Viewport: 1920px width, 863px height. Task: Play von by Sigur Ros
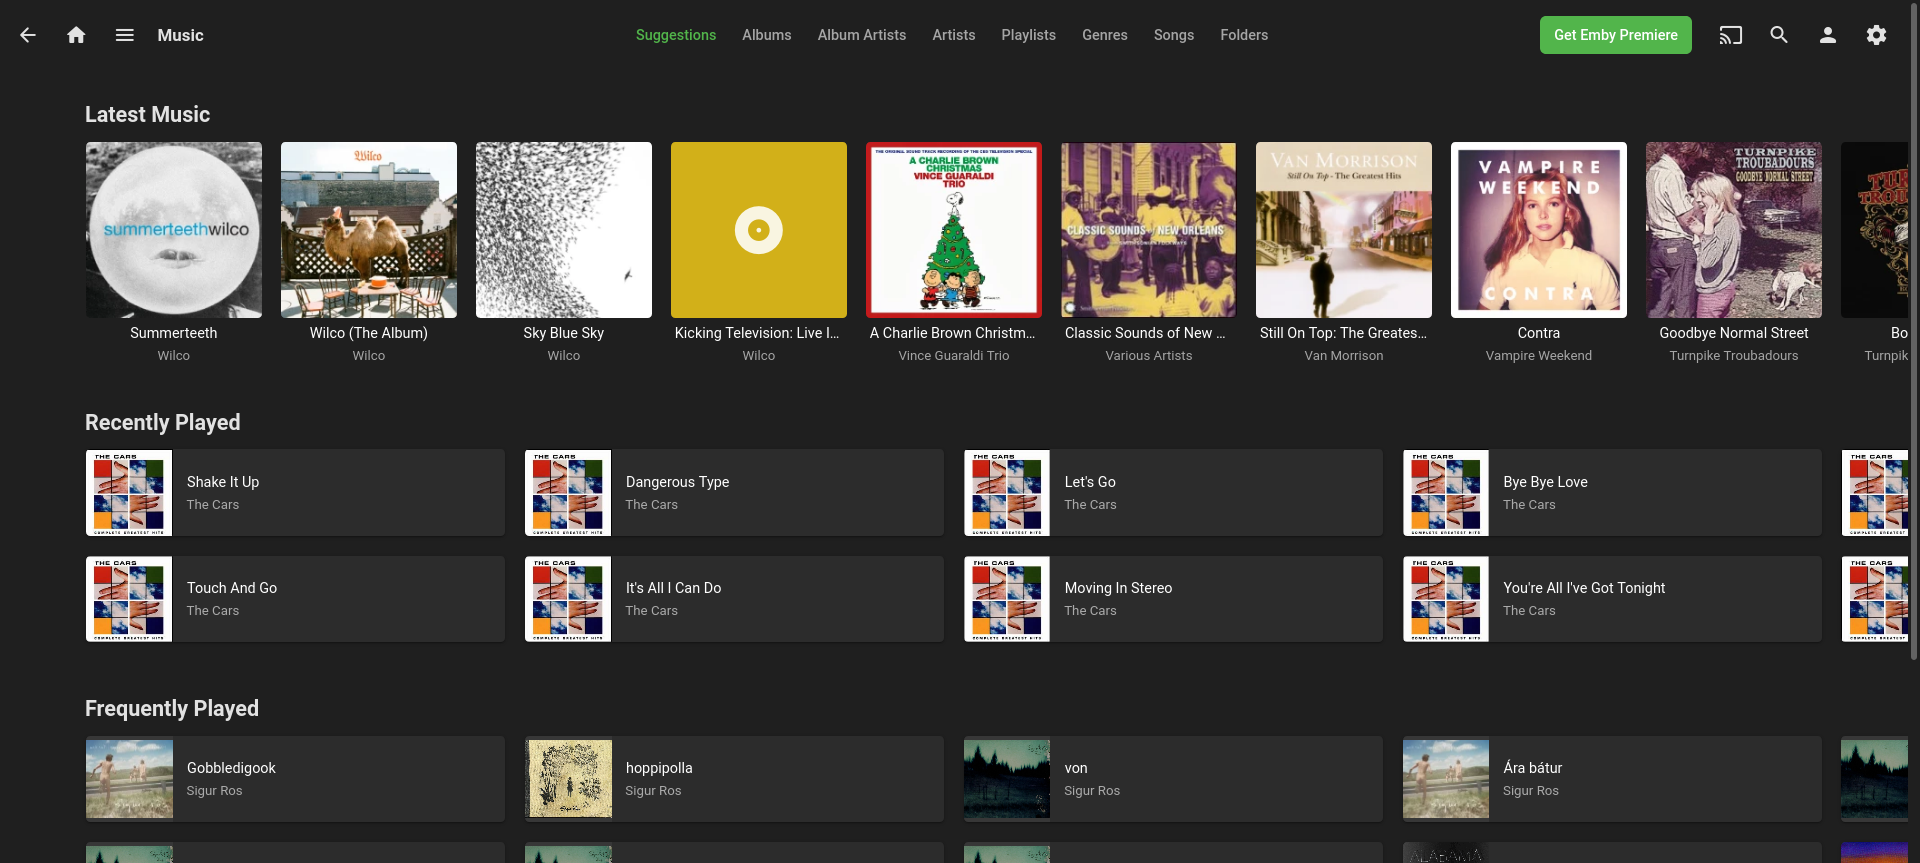tap(1173, 779)
